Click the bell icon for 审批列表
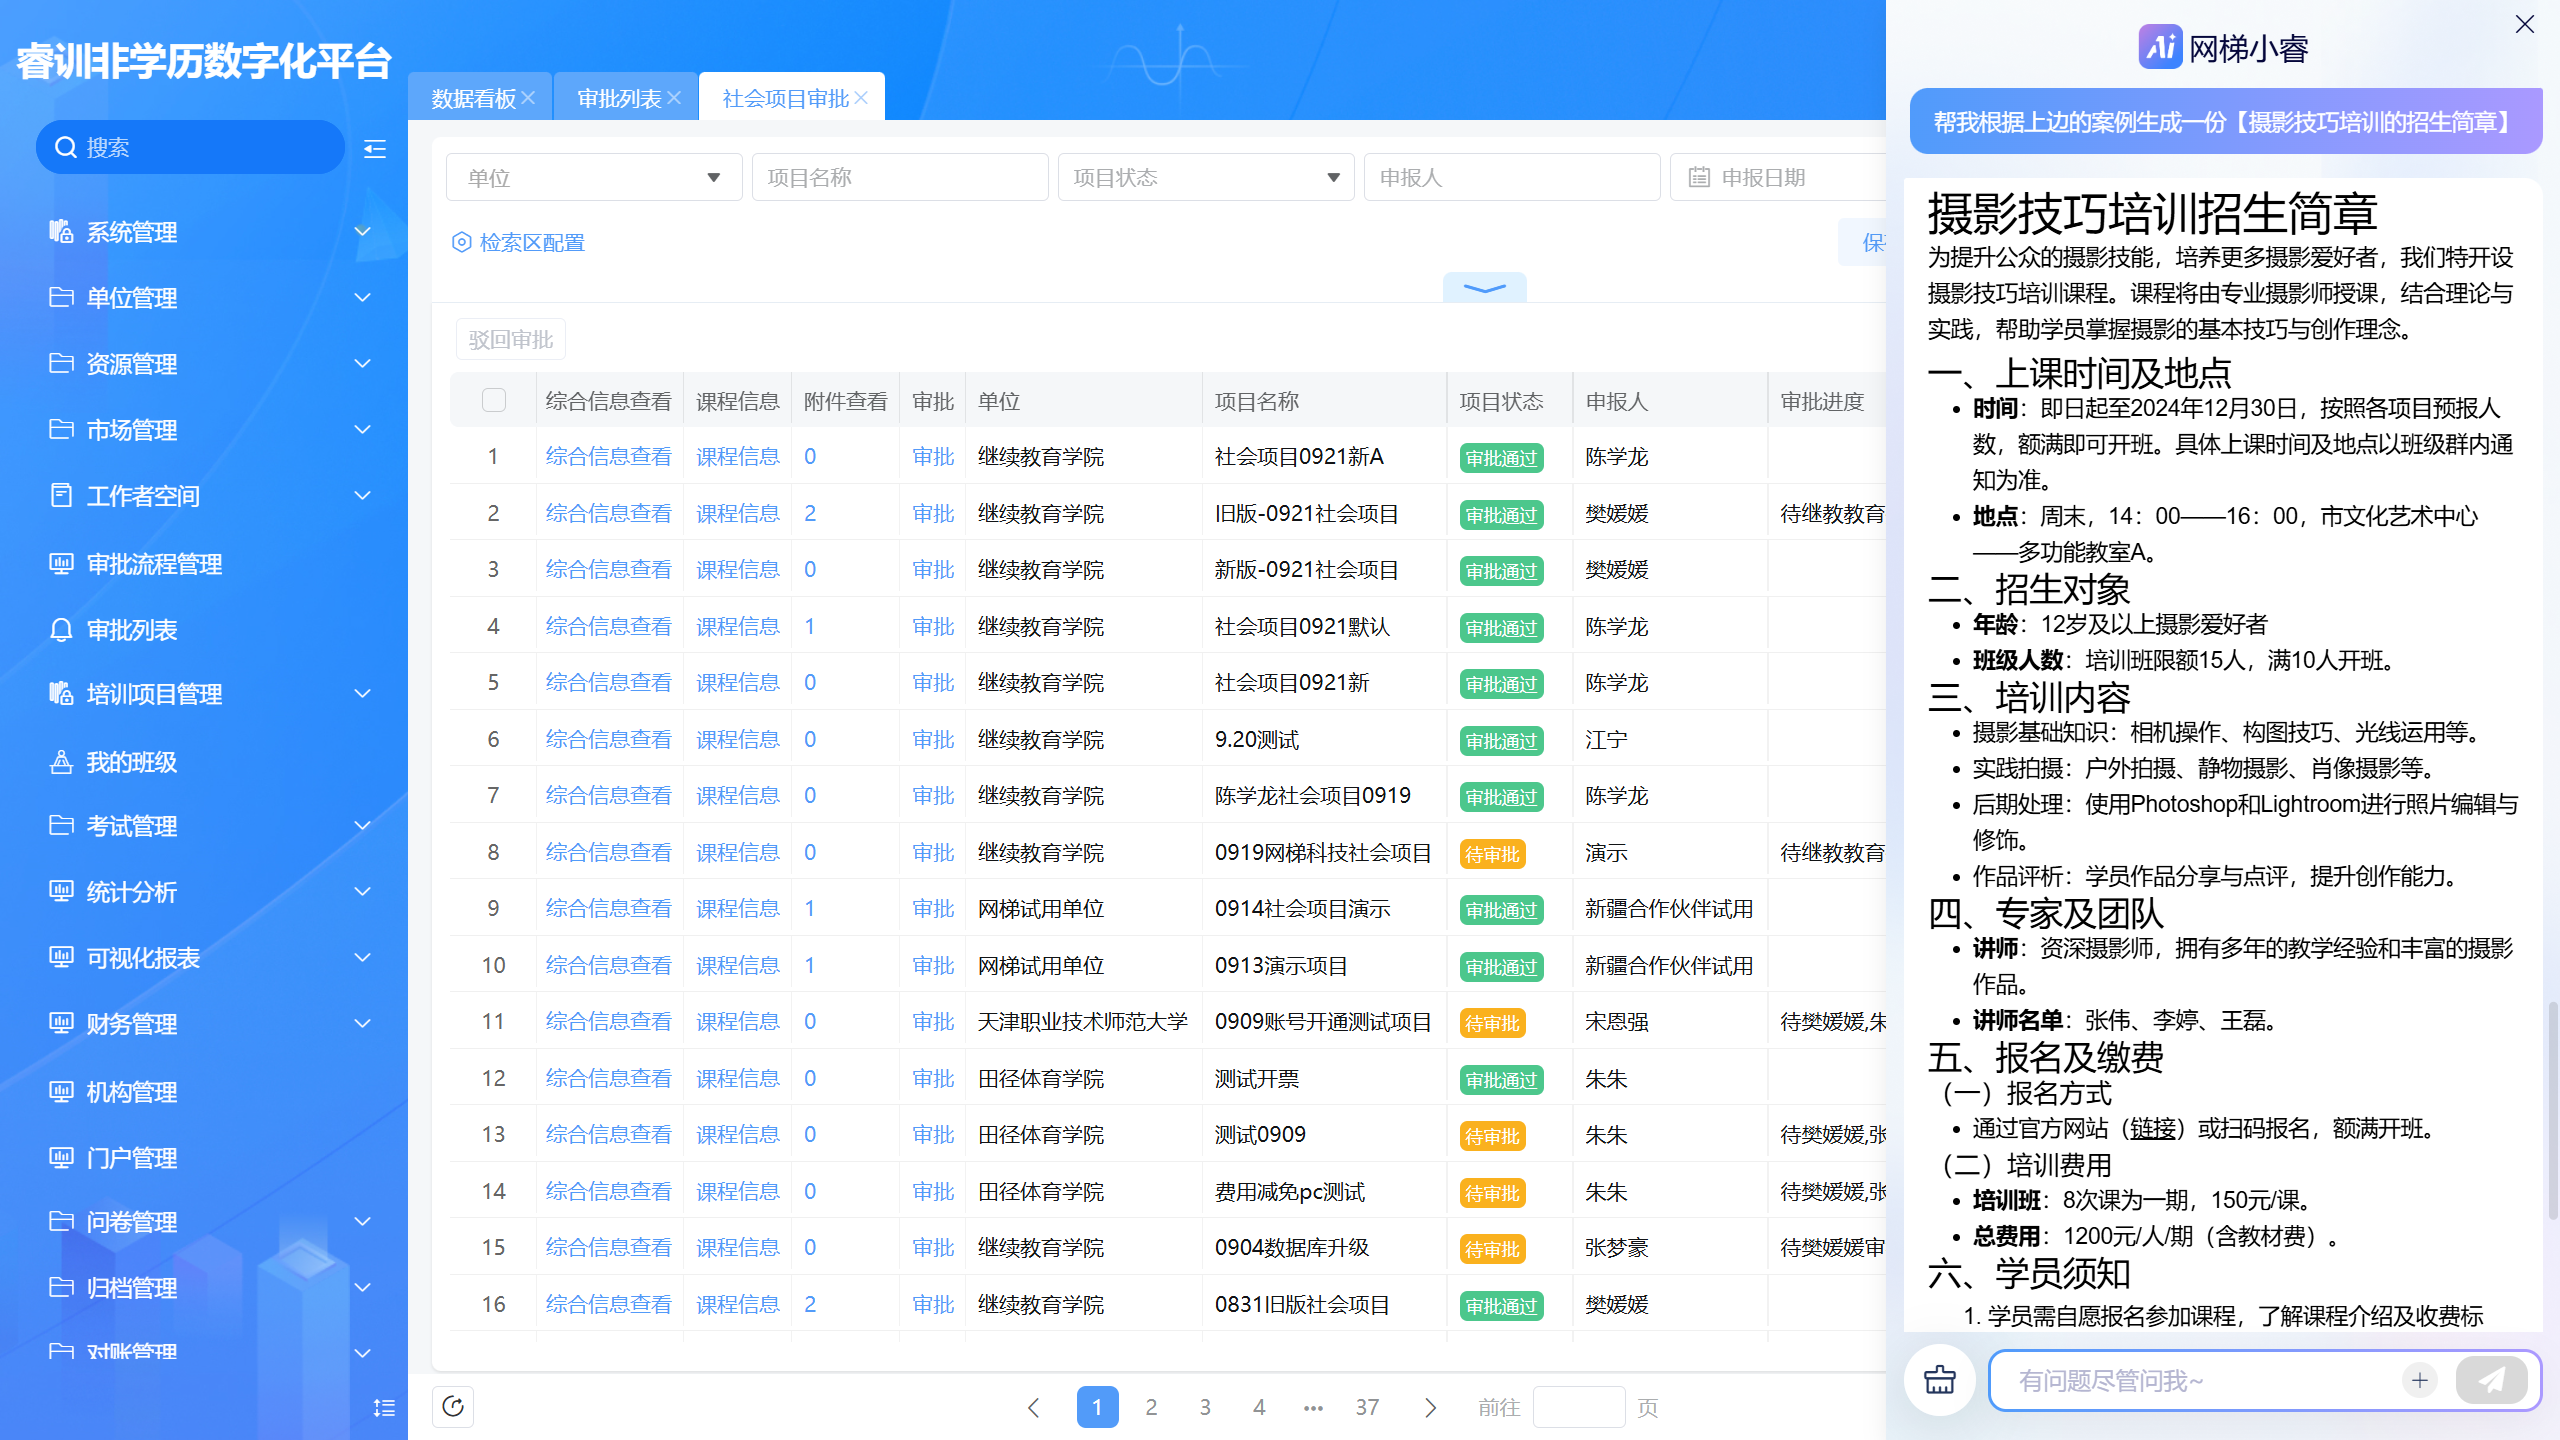The height and width of the screenshot is (1440, 2560). pos(61,630)
